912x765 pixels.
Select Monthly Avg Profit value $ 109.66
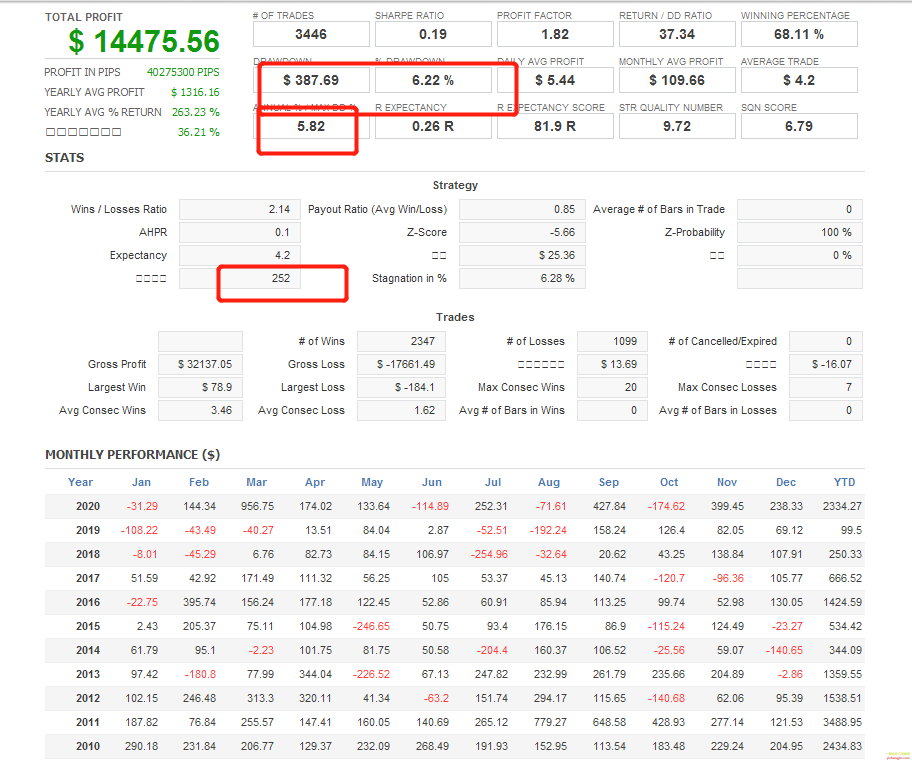click(677, 80)
